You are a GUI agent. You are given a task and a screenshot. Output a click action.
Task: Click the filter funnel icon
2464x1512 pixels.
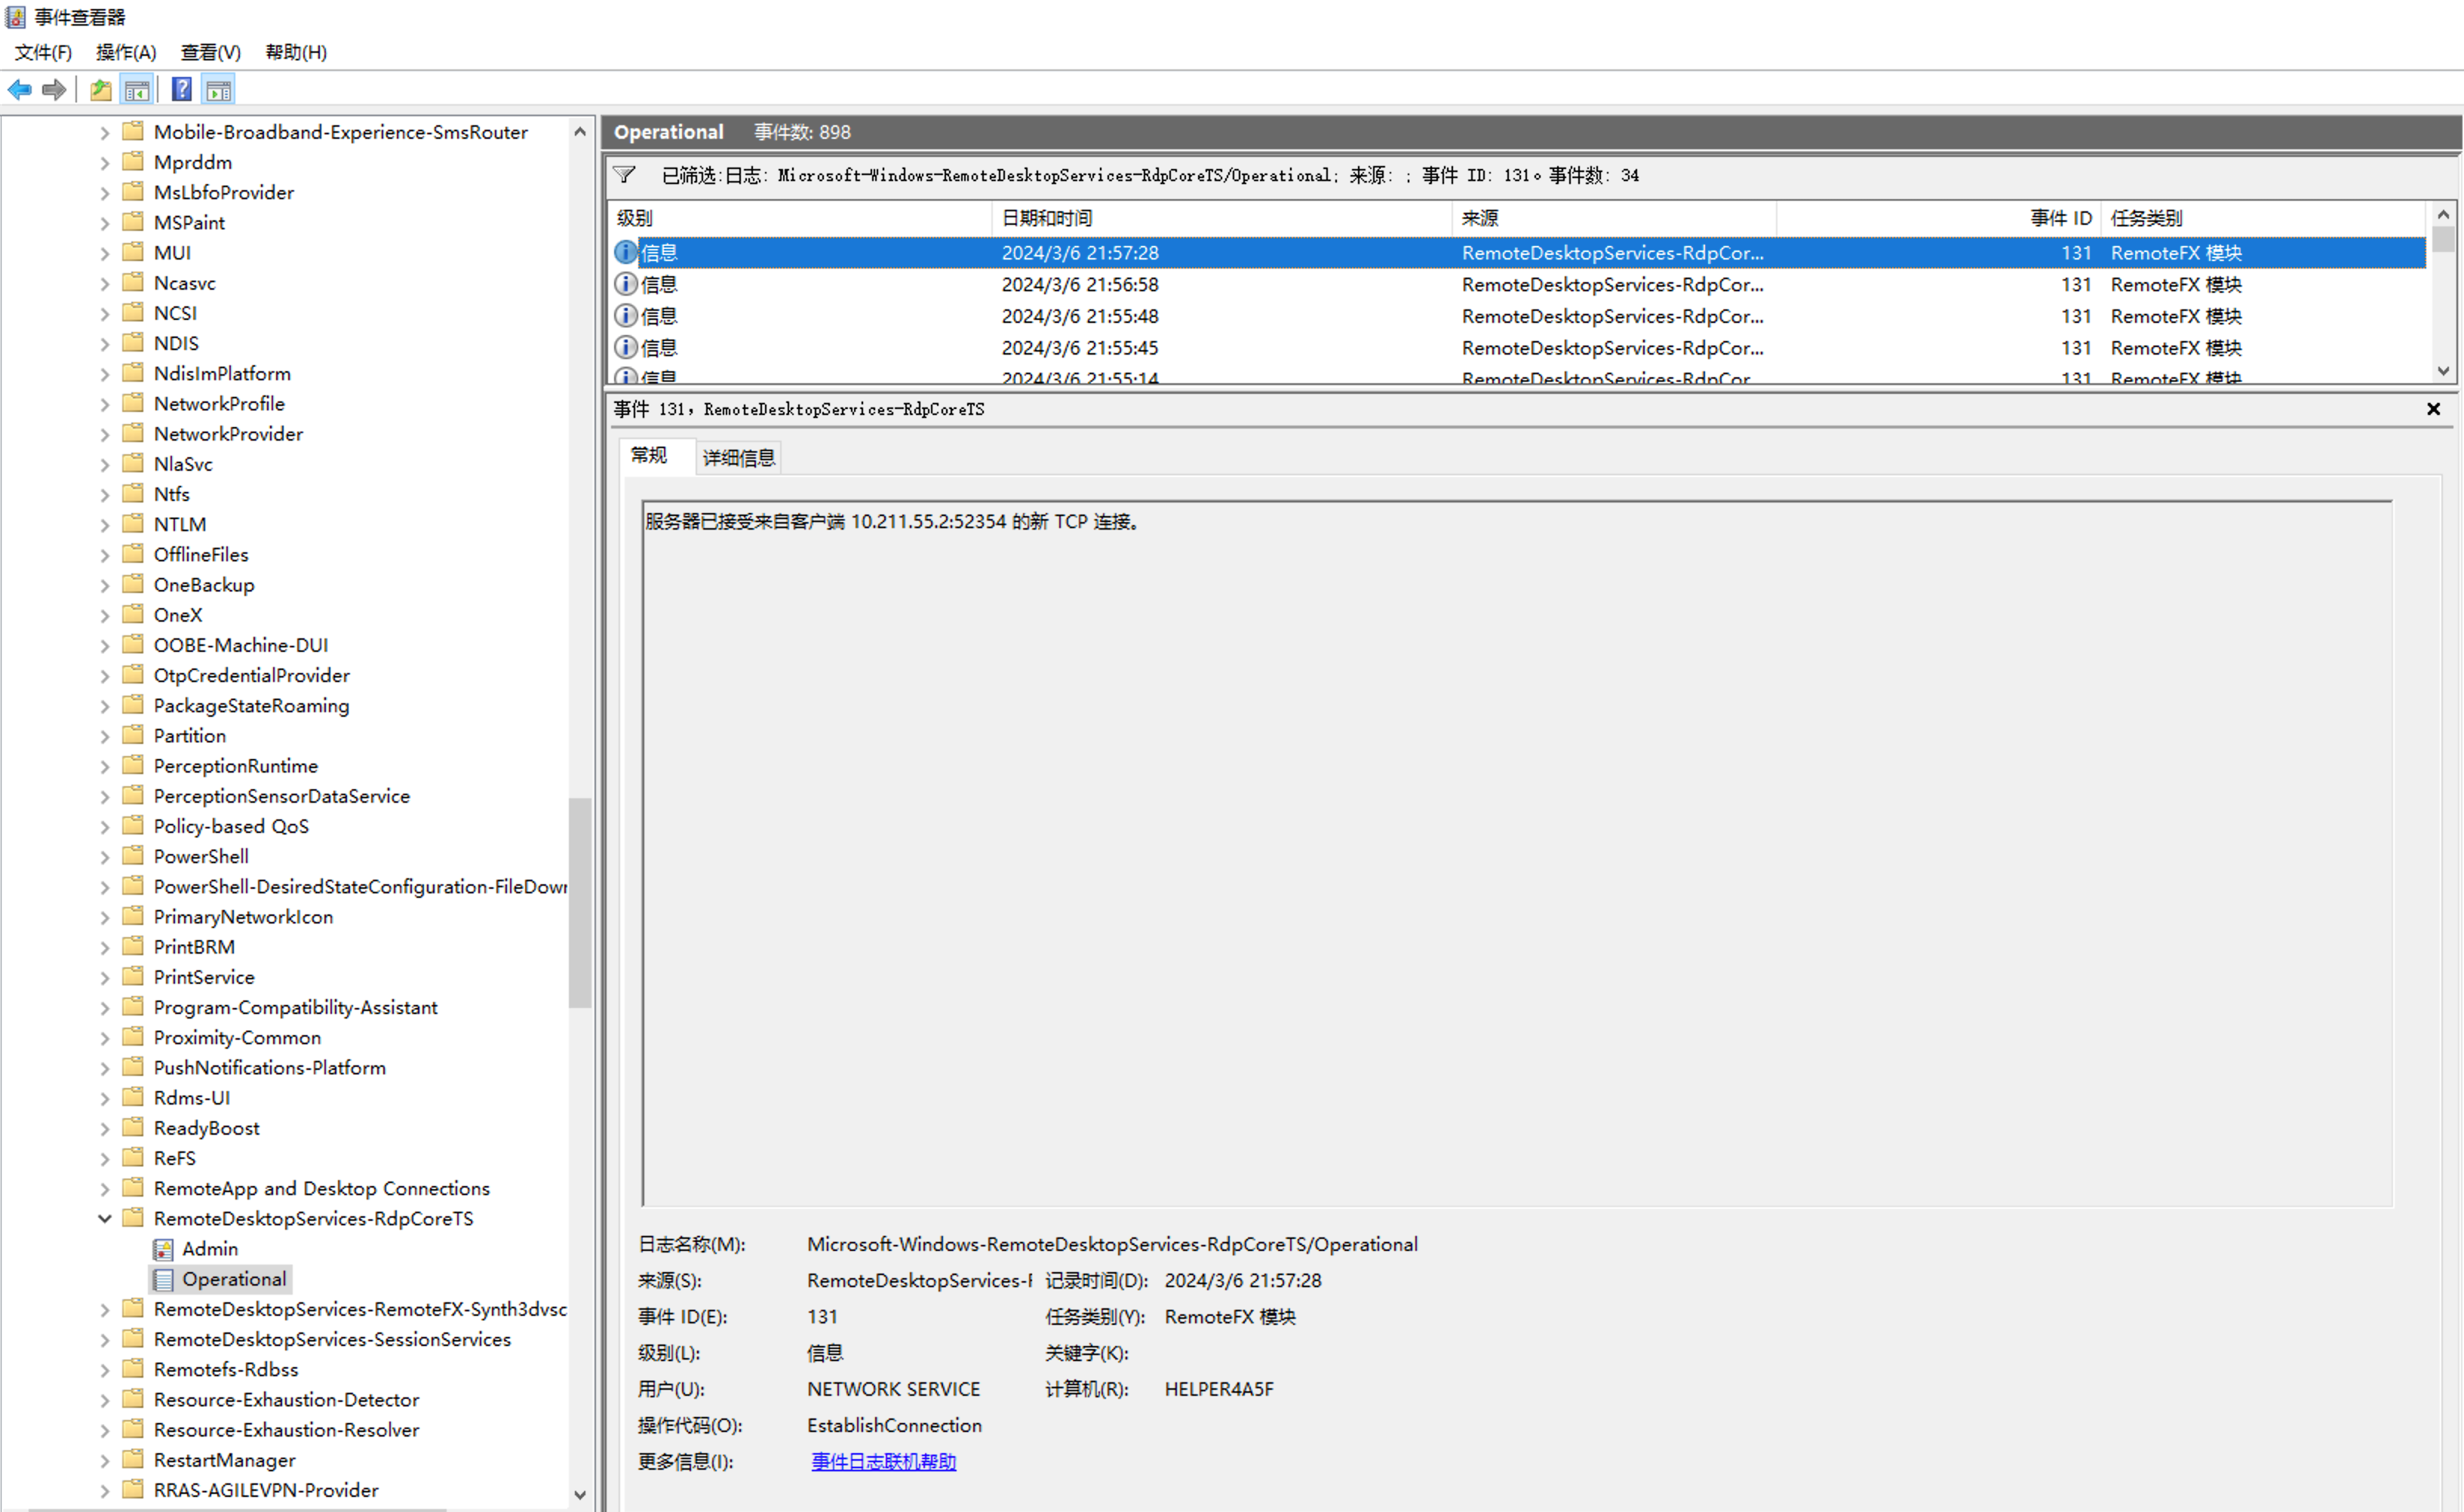tap(625, 175)
